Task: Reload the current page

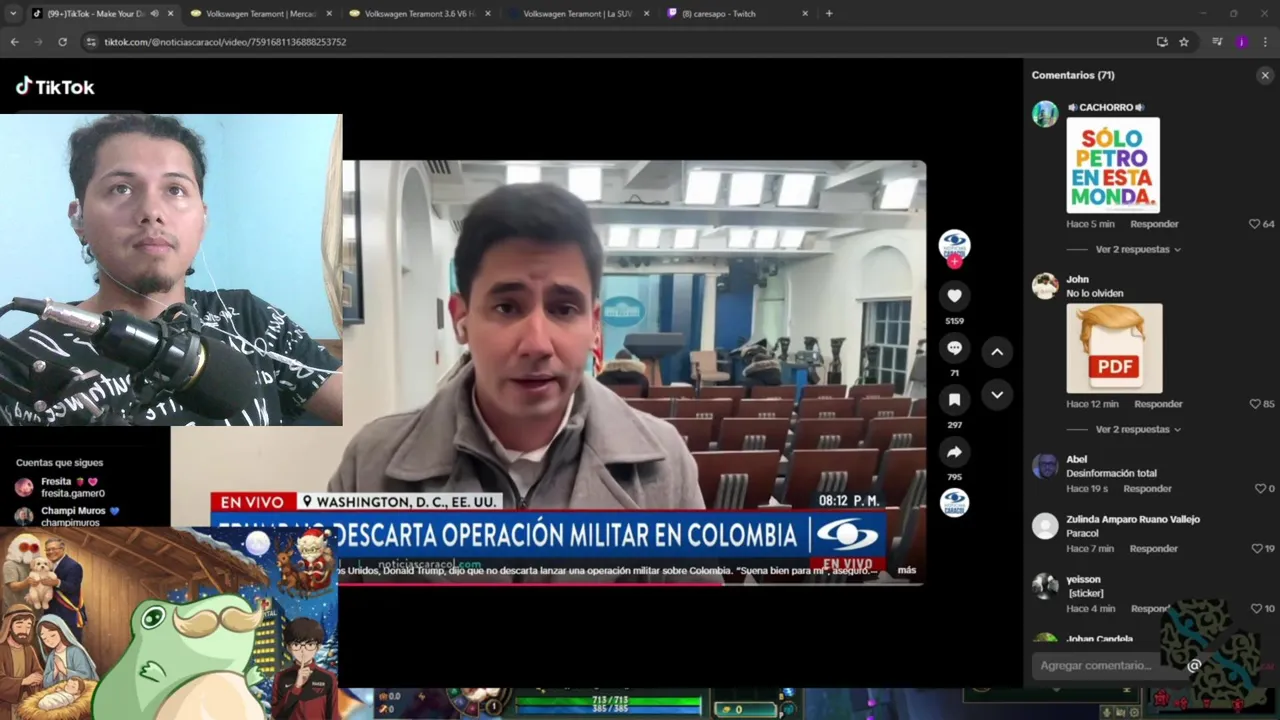Action: click(x=62, y=42)
